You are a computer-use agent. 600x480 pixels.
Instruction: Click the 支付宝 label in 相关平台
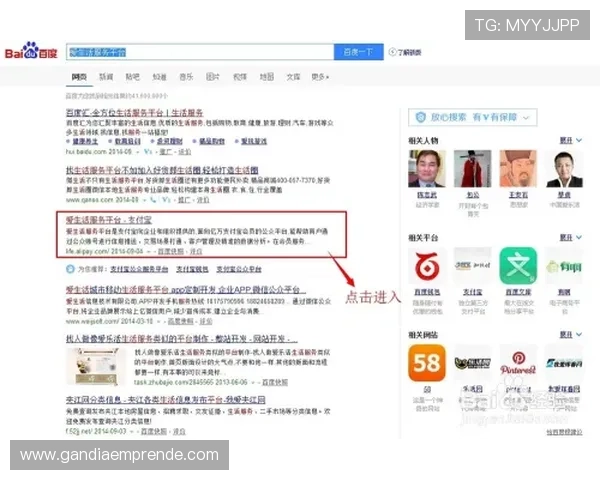pos(473,292)
